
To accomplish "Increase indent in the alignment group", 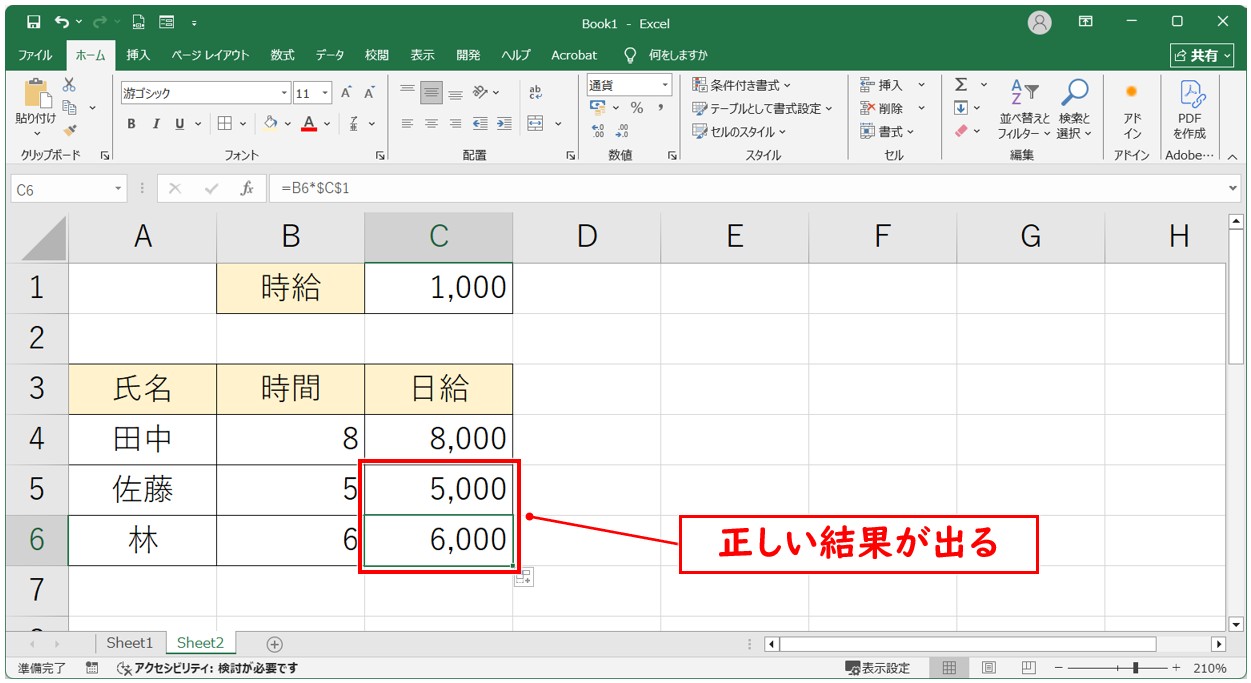I will 504,124.
